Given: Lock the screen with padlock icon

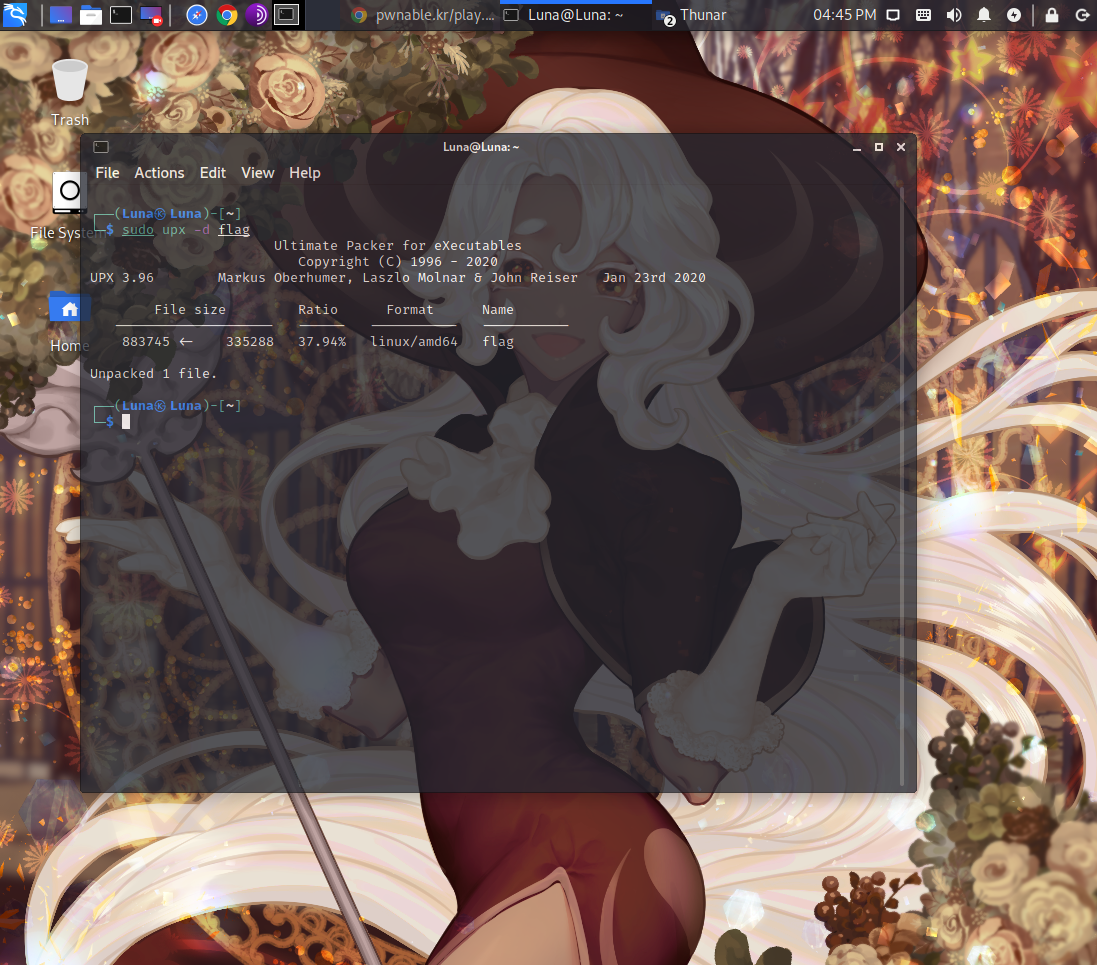Looking at the screenshot, I should click(1051, 15).
